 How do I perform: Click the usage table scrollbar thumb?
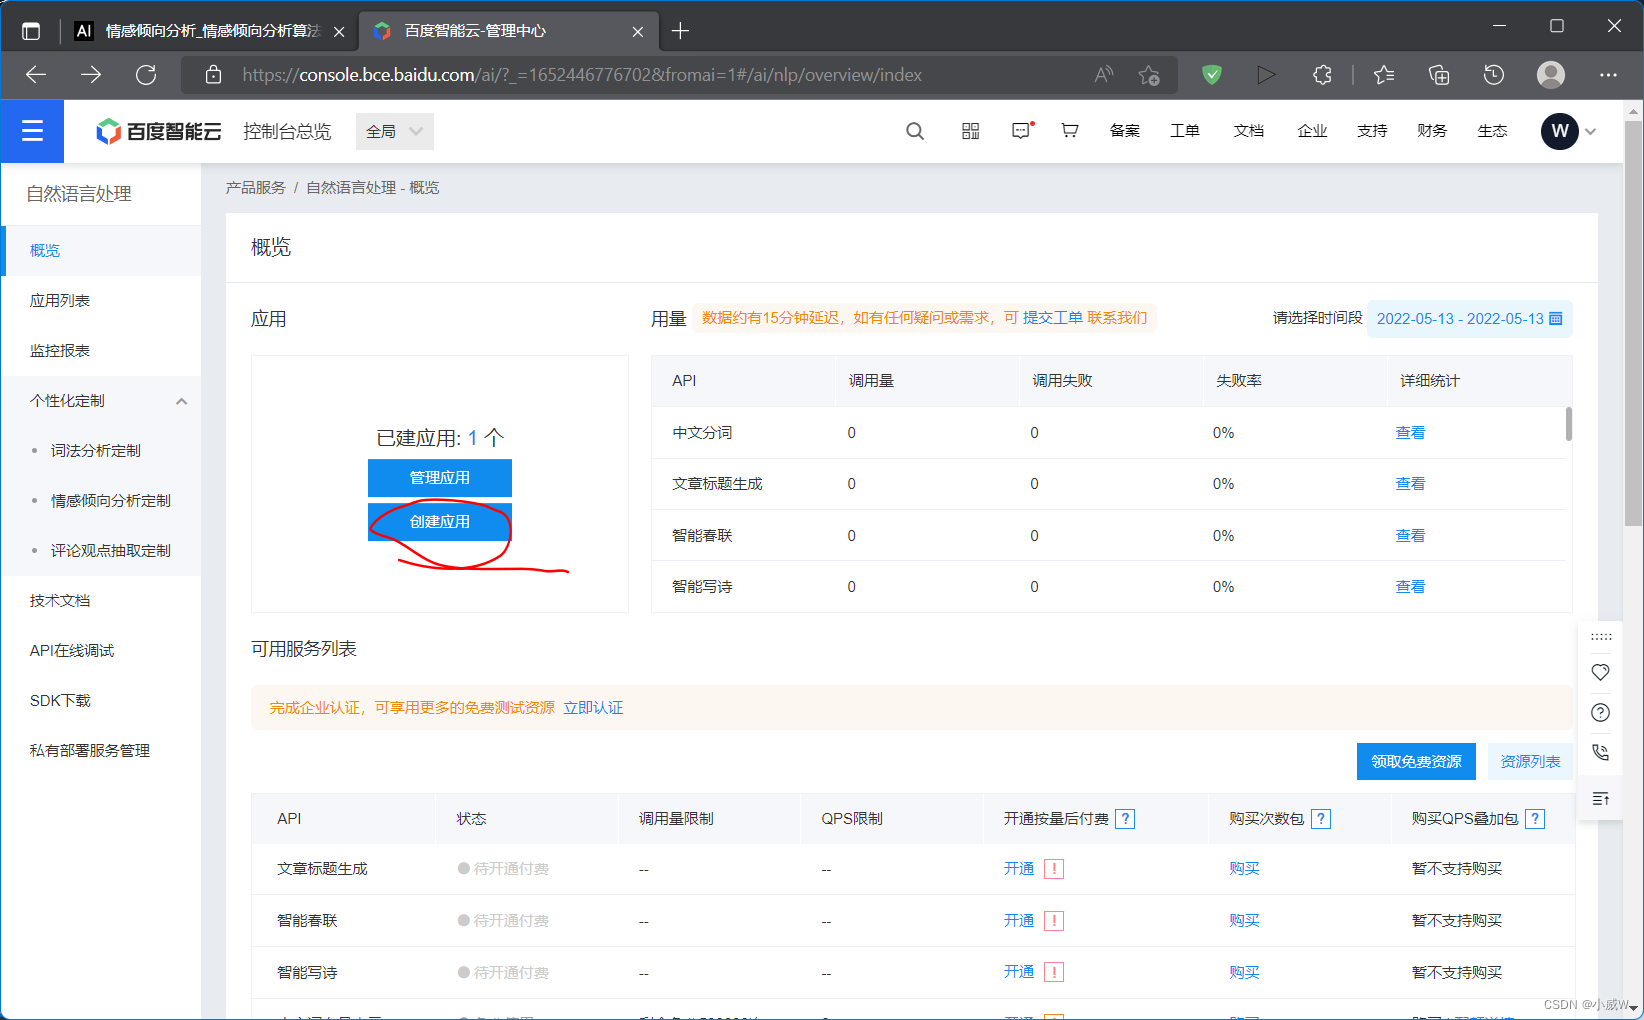click(1568, 423)
